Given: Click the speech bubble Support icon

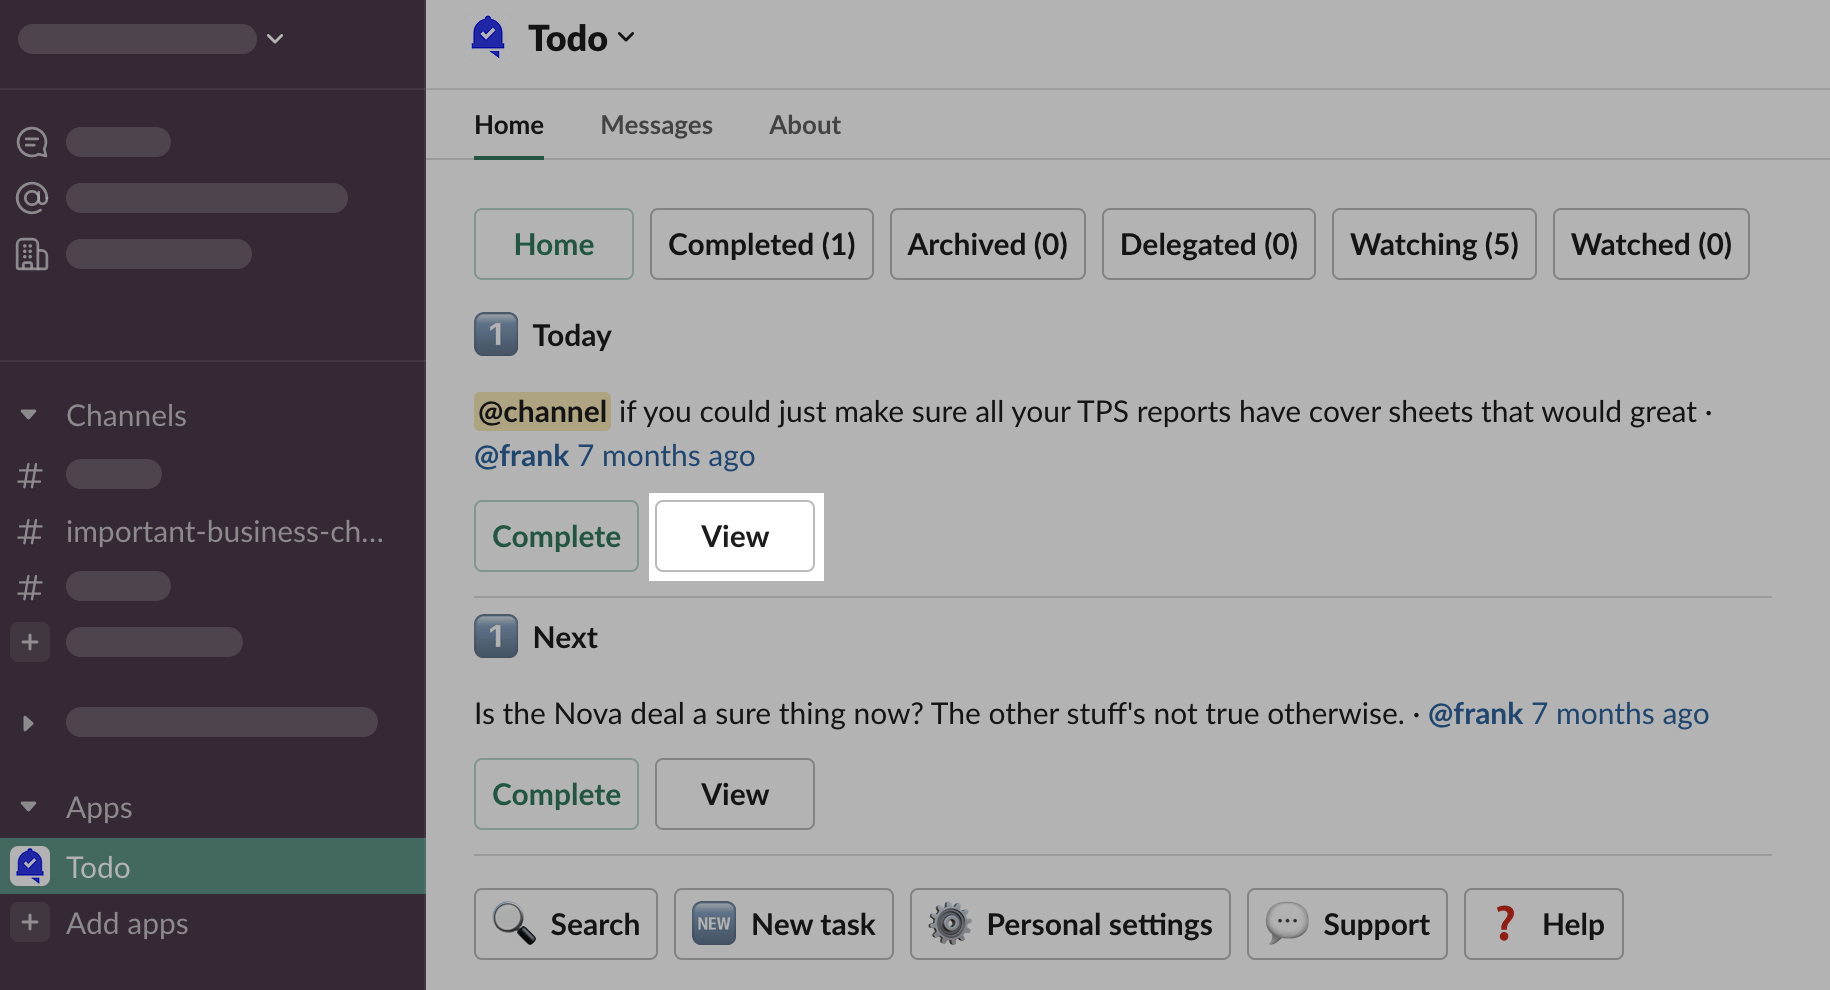Looking at the screenshot, I should coord(1287,924).
